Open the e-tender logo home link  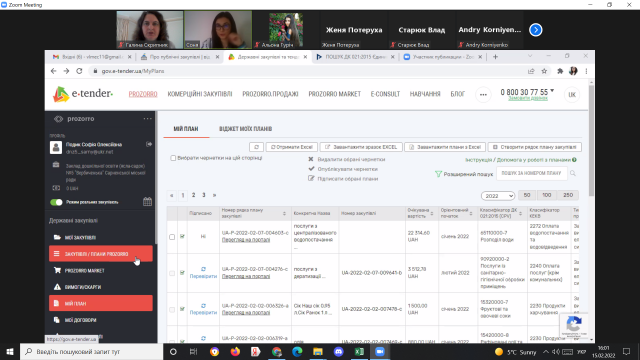click(83, 94)
